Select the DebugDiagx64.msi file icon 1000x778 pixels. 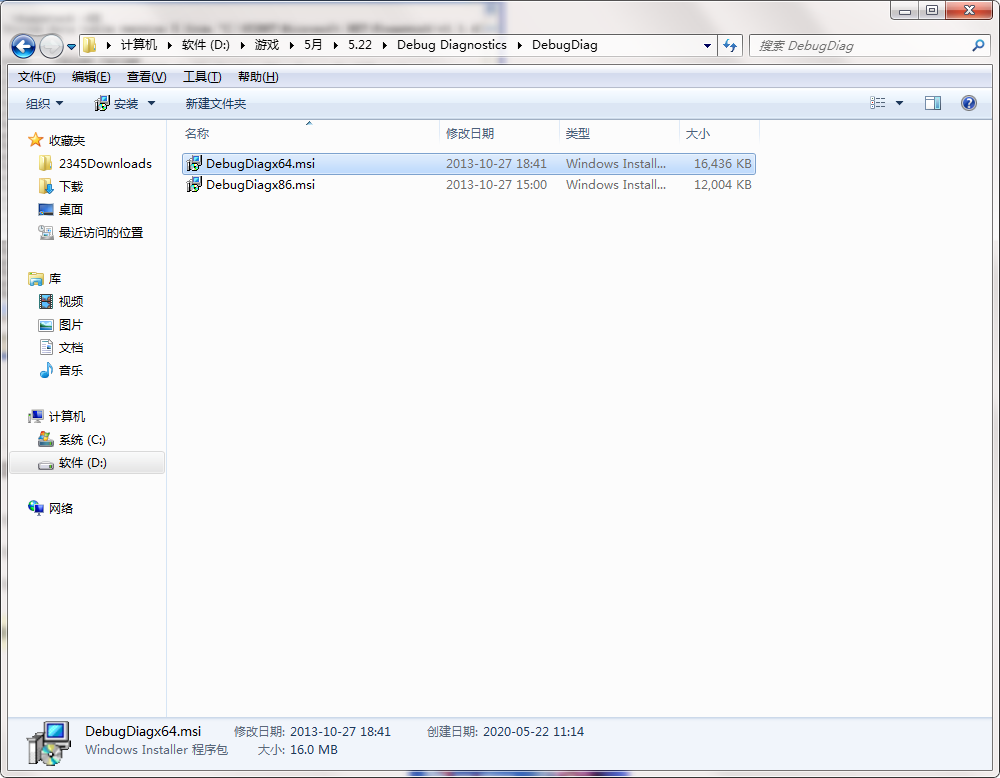[x=193, y=164]
